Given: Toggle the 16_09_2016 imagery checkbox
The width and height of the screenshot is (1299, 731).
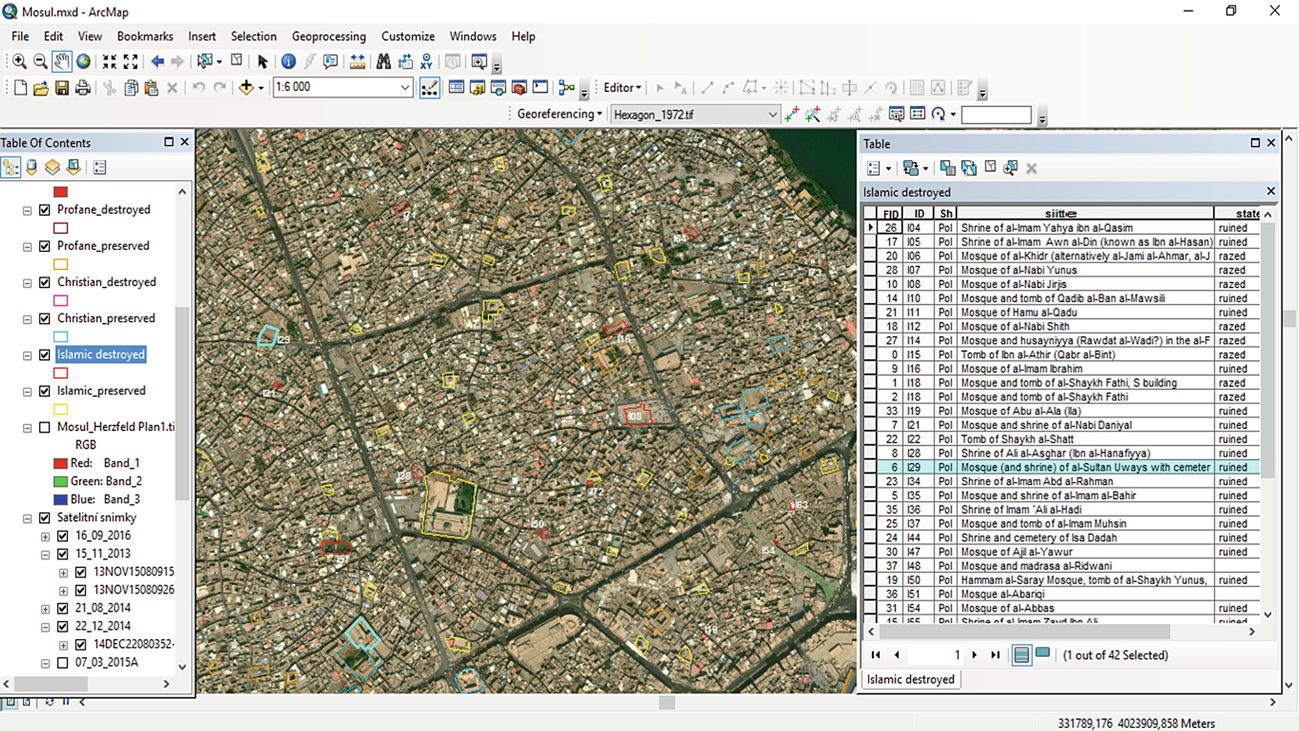Looking at the screenshot, I should pos(63,536).
